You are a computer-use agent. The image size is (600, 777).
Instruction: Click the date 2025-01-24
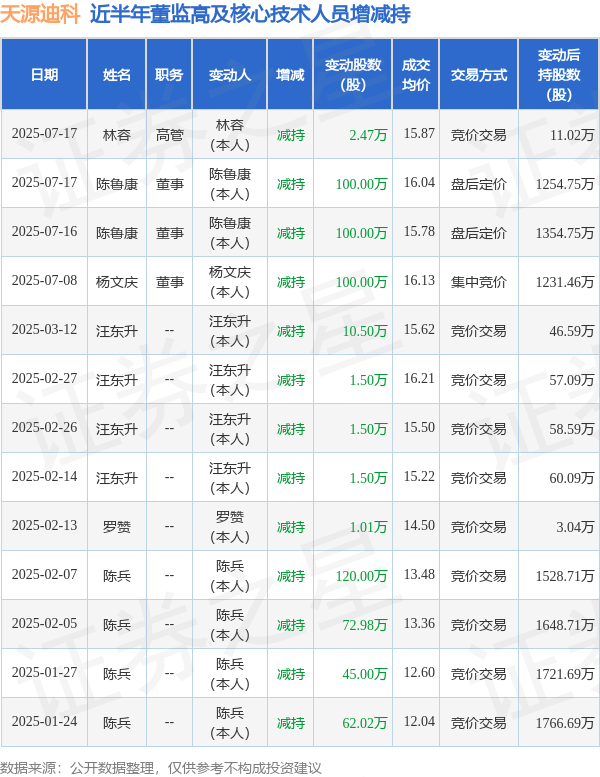tap(45, 722)
